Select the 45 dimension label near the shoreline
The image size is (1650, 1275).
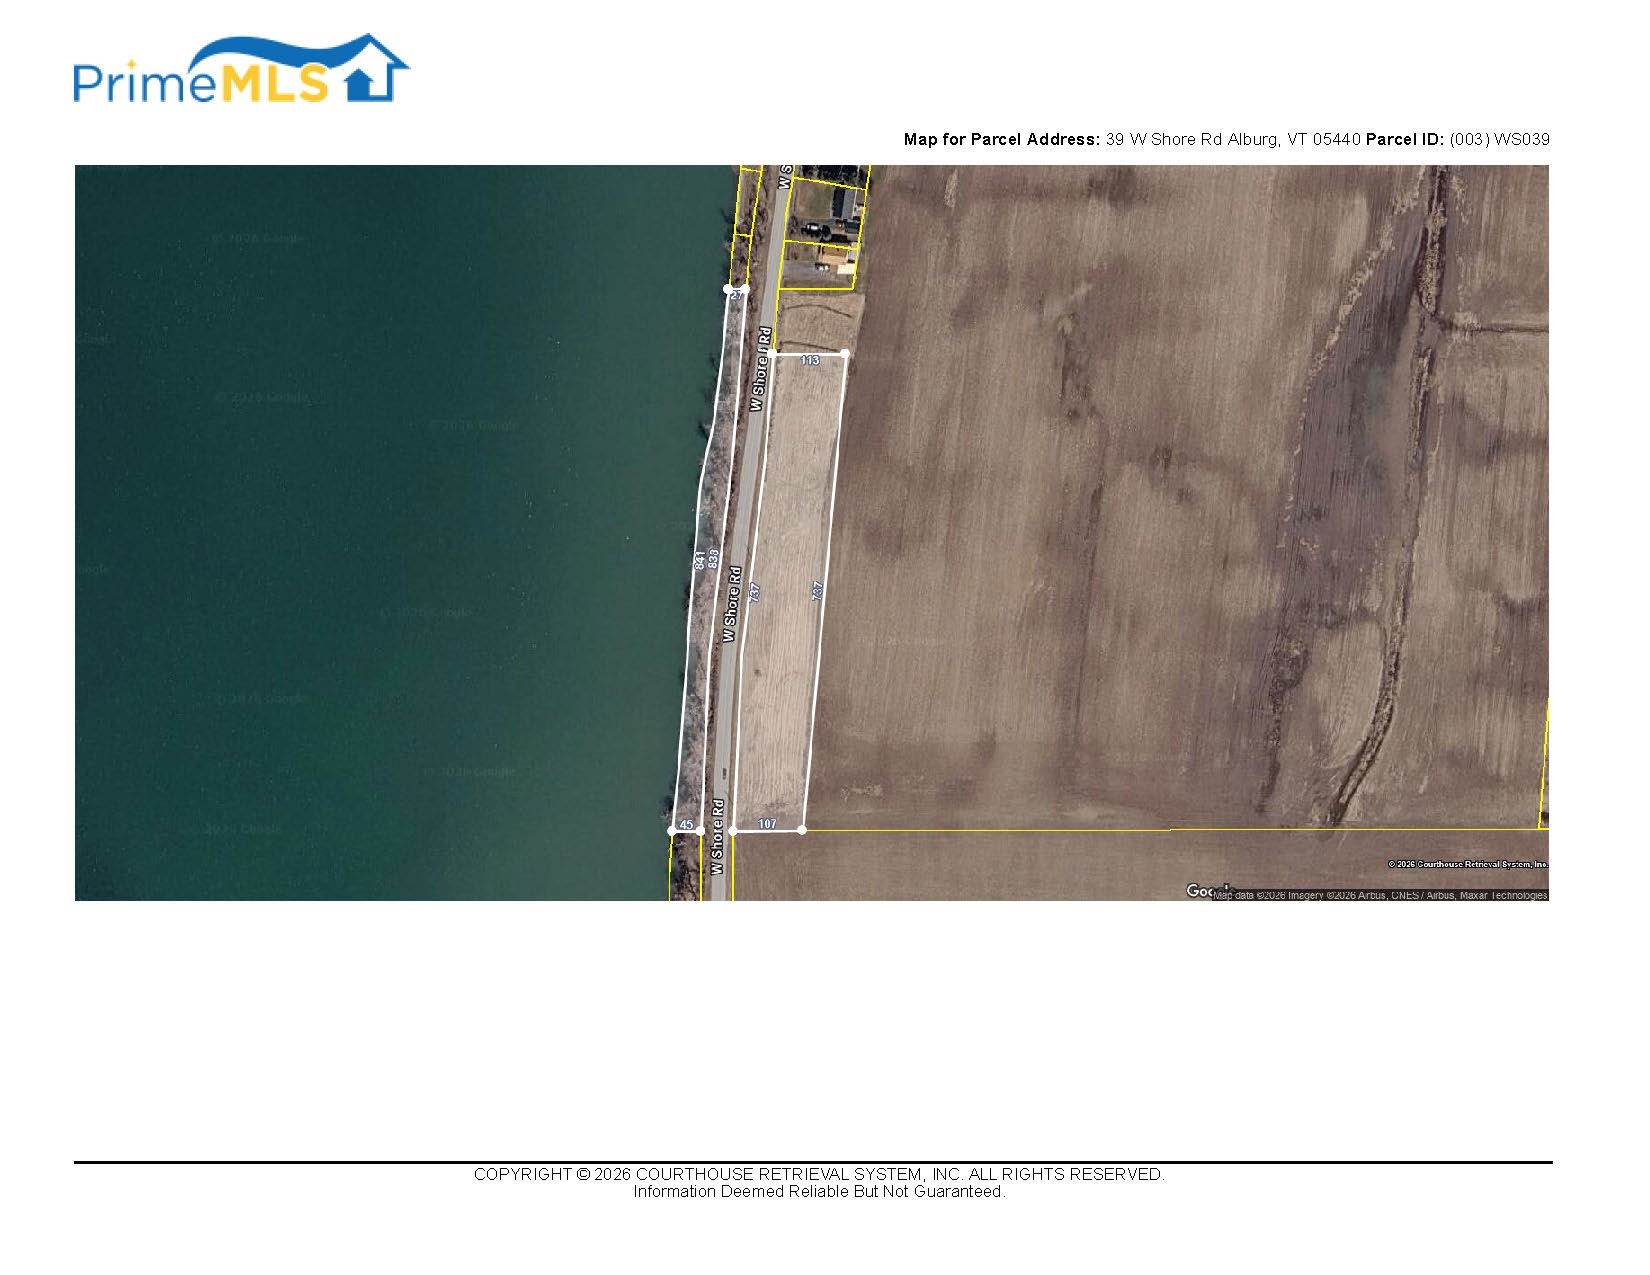click(x=686, y=825)
